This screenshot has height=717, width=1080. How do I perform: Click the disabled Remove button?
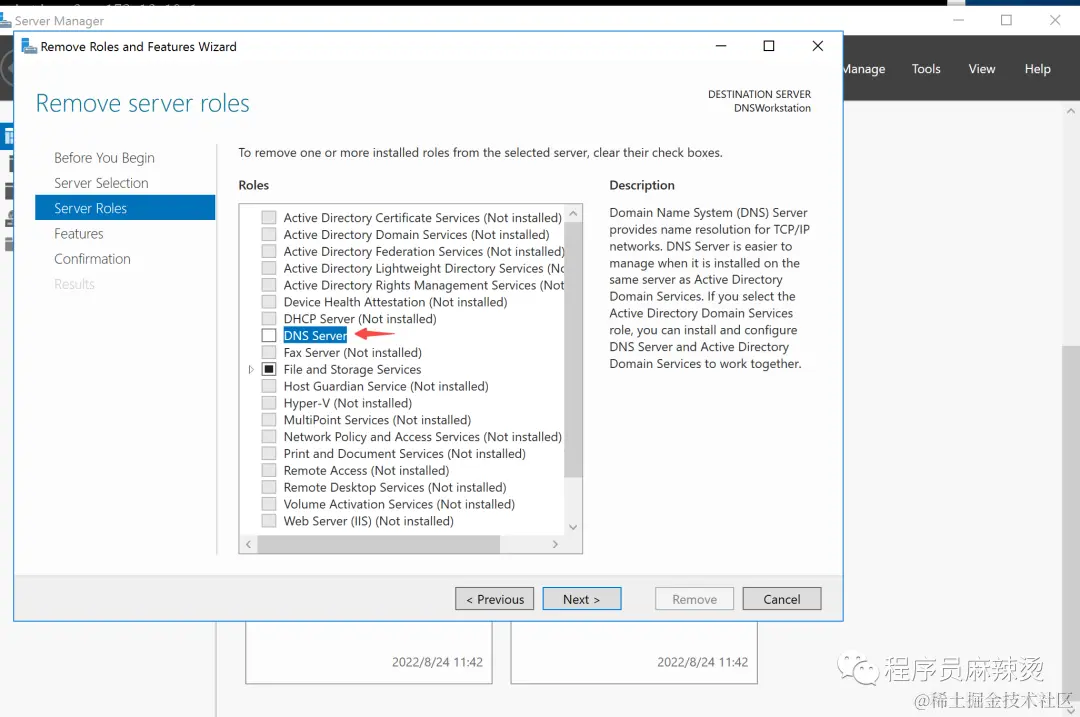[694, 599]
